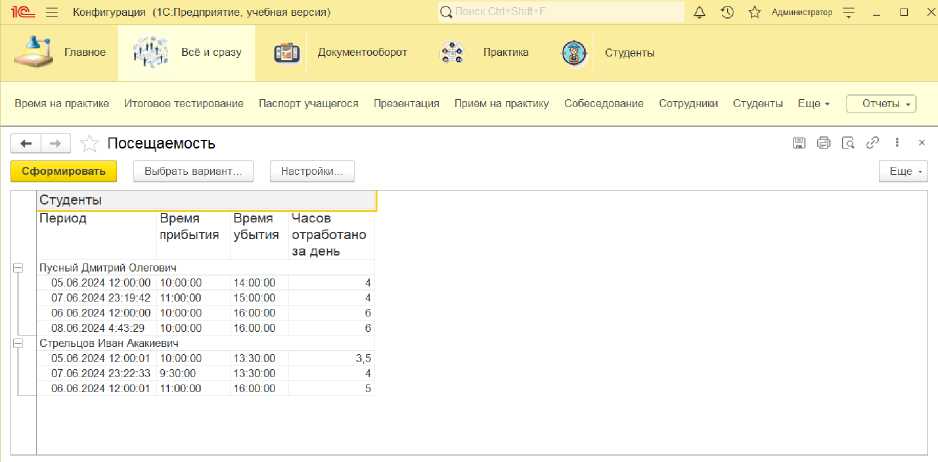Select Часов отработано за день header
This screenshot has width=938, height=462.
click(331, 235)
